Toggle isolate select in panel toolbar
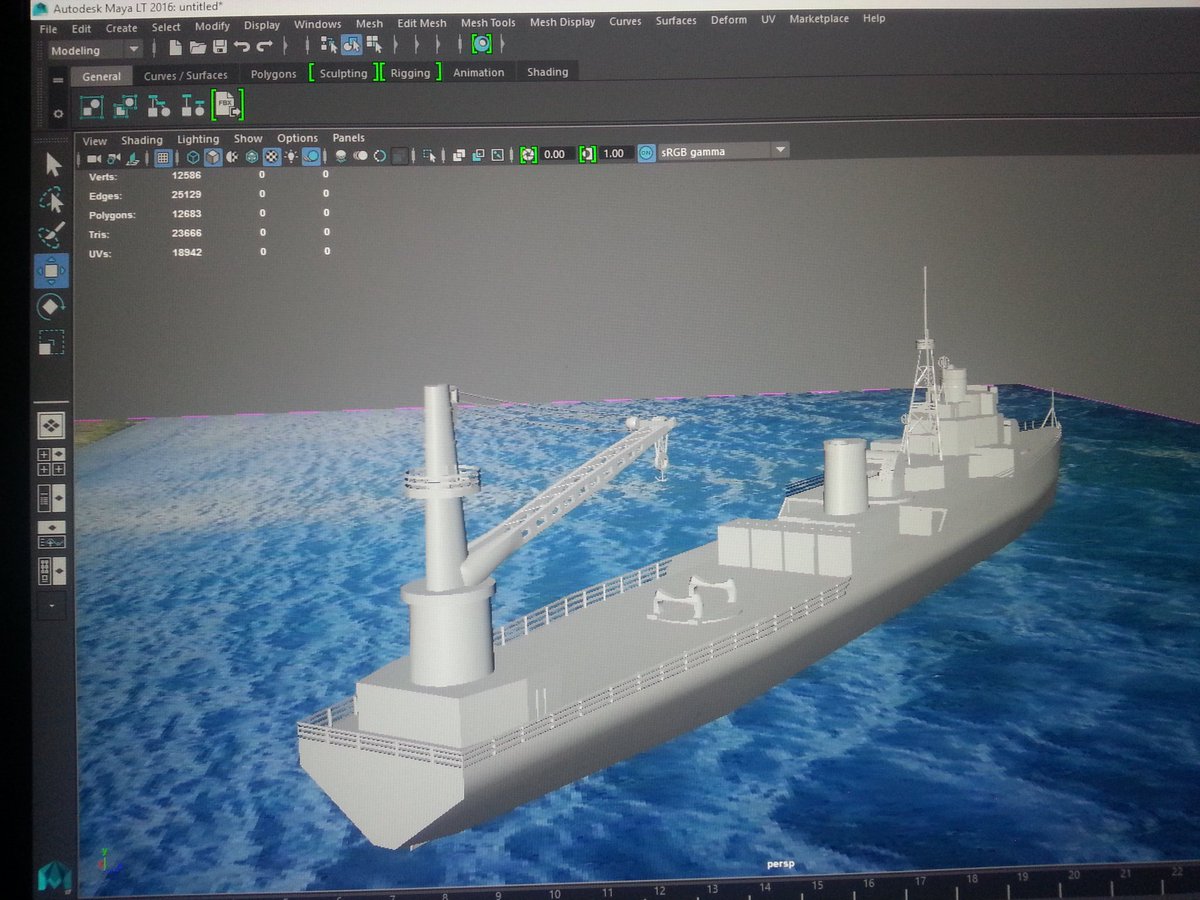Image resolution: width=1200 pixels, height=900 pixels. pyautogui.click(x=429, y=157)
